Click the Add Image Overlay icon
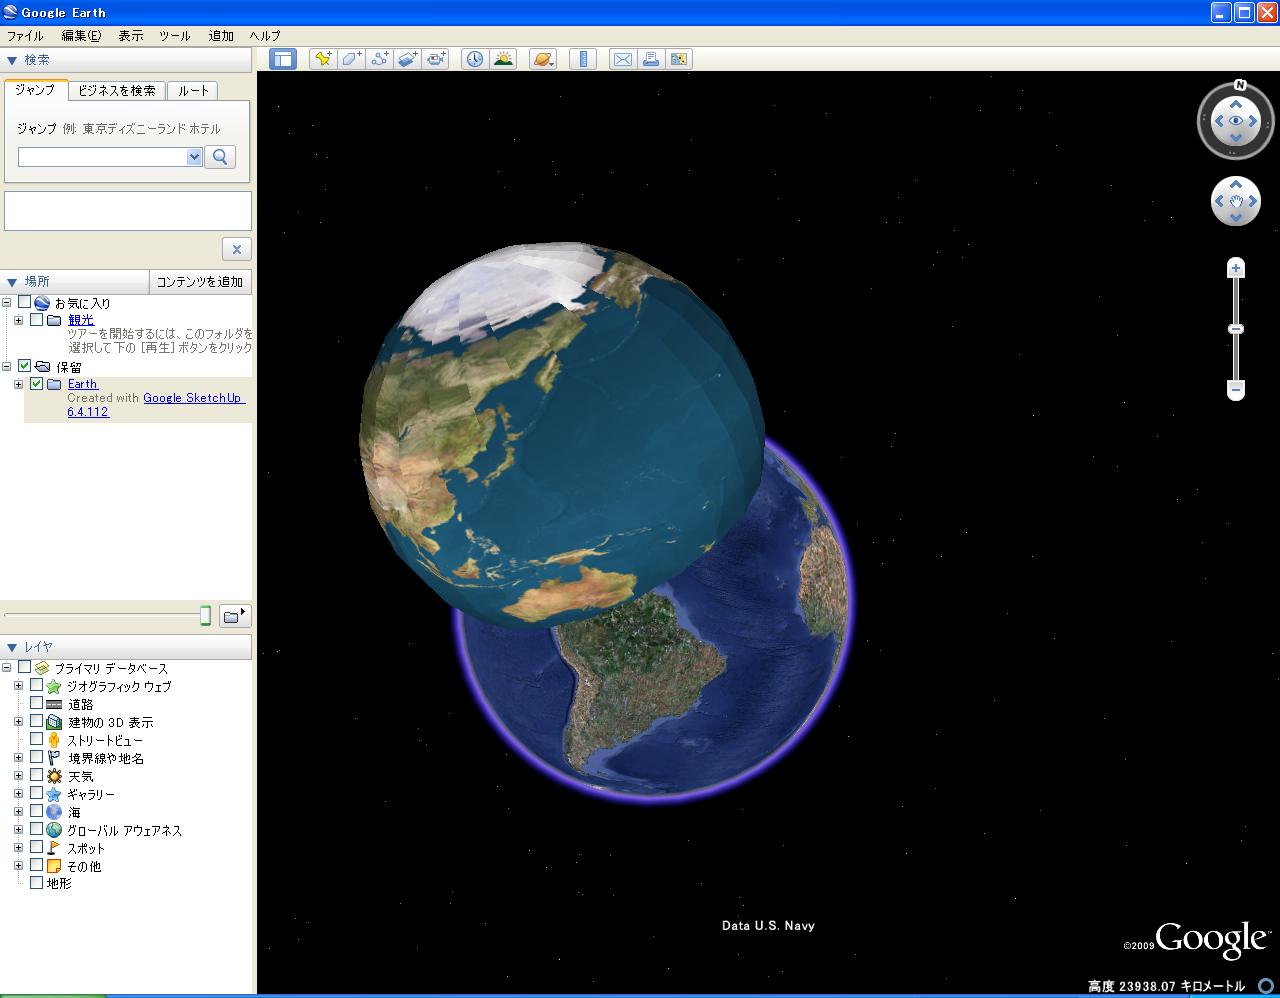1280x998 pixels. 407,59
